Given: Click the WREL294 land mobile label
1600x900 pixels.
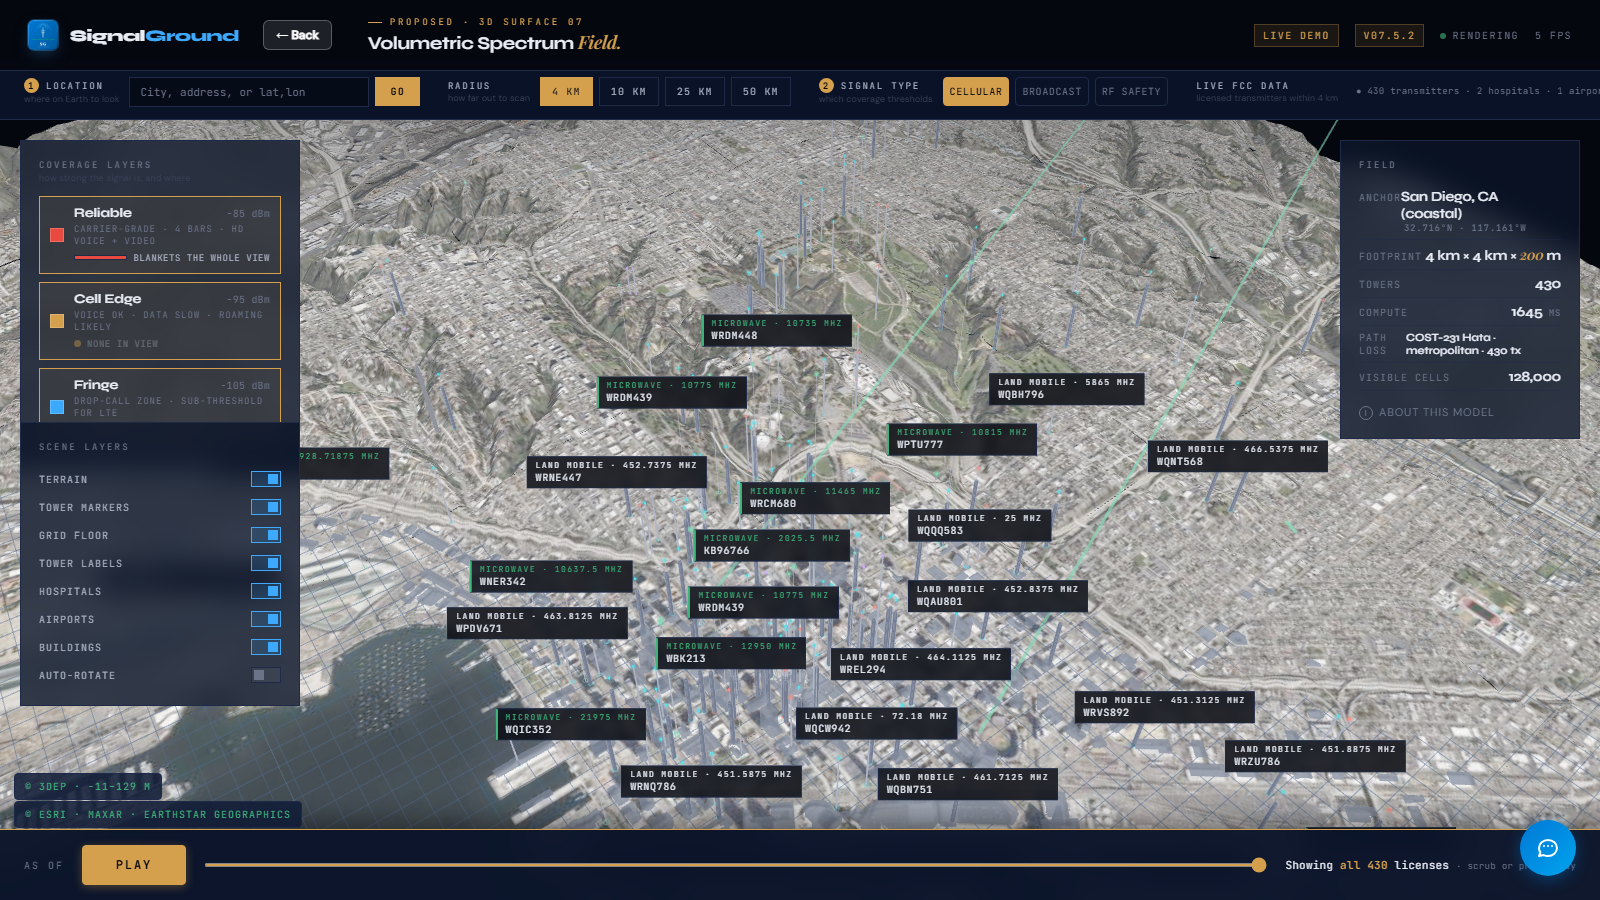Looking at the screenshot, I should pyautogui.click(x=921, y=664).
